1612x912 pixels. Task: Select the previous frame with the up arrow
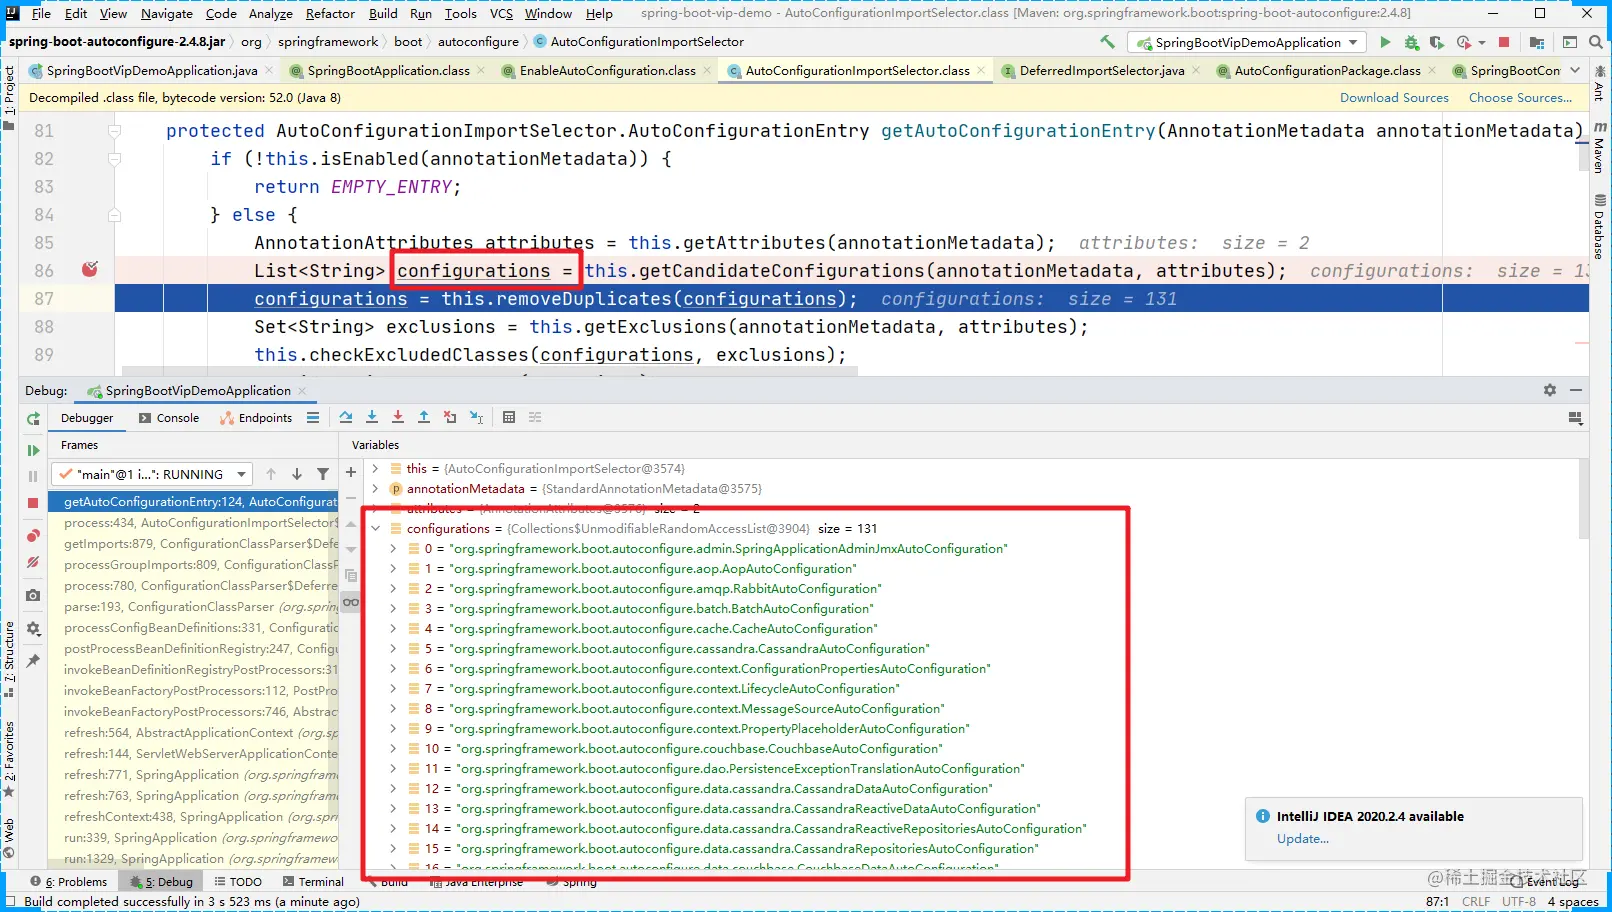[271, 474]
